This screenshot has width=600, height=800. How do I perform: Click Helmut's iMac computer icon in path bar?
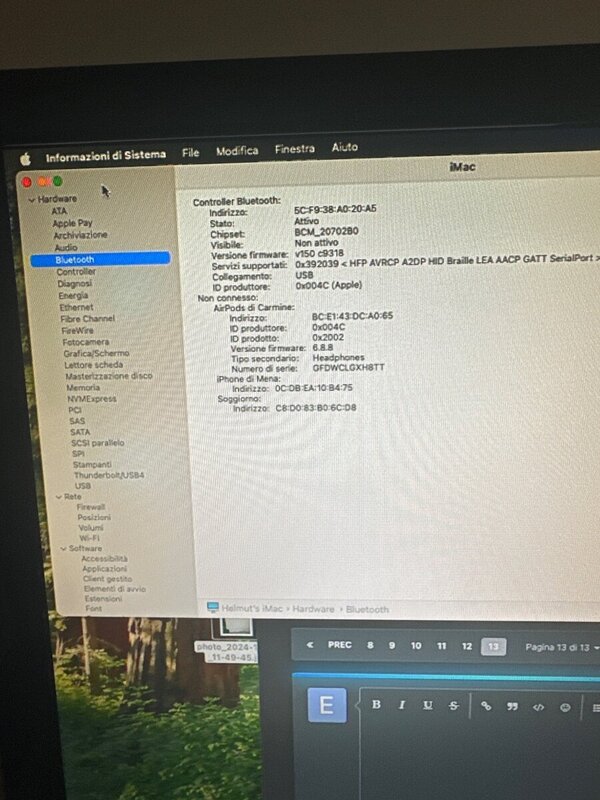(x=213, y=607)
